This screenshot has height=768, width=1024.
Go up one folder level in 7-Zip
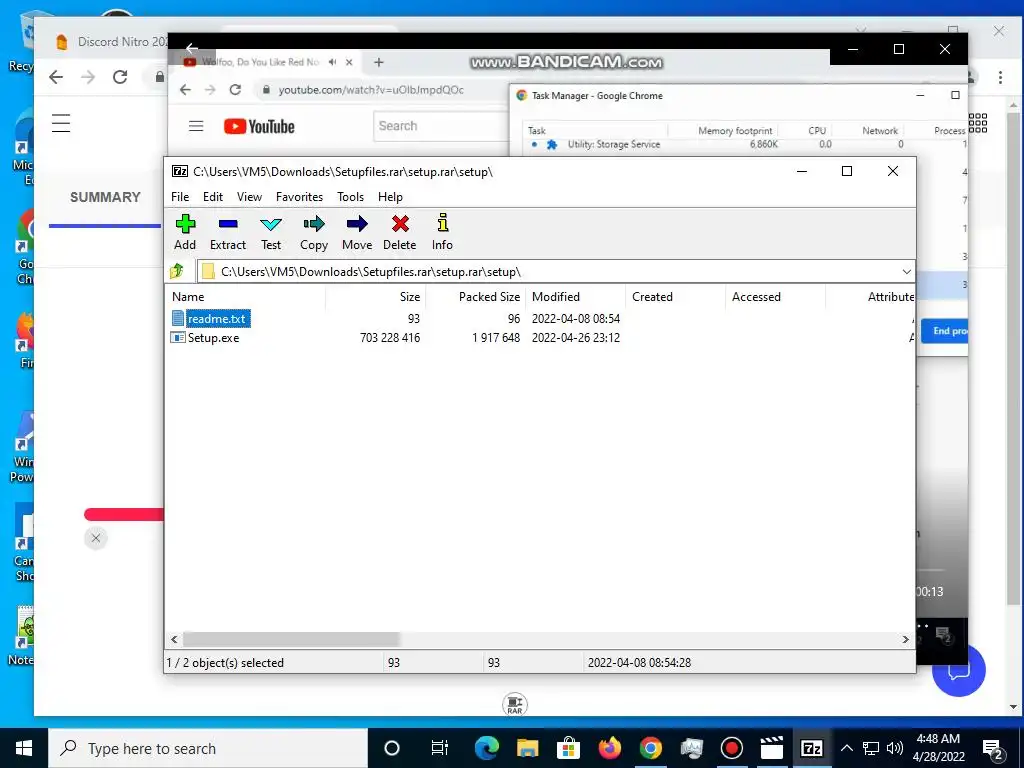[177, 271]
